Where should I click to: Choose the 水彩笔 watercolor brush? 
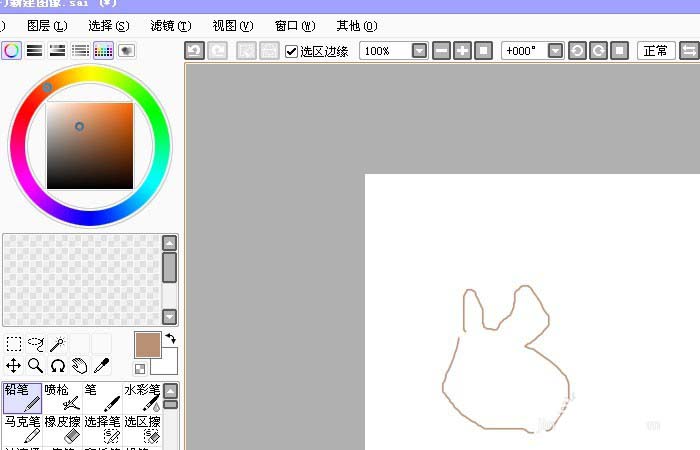(142, 398)
